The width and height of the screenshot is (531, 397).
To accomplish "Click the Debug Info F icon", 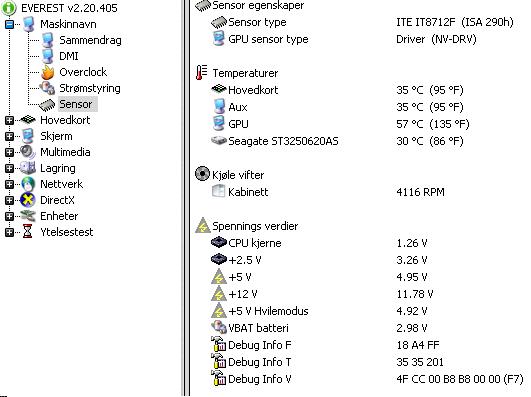I will pyautogui.click(x=218, y=344).
